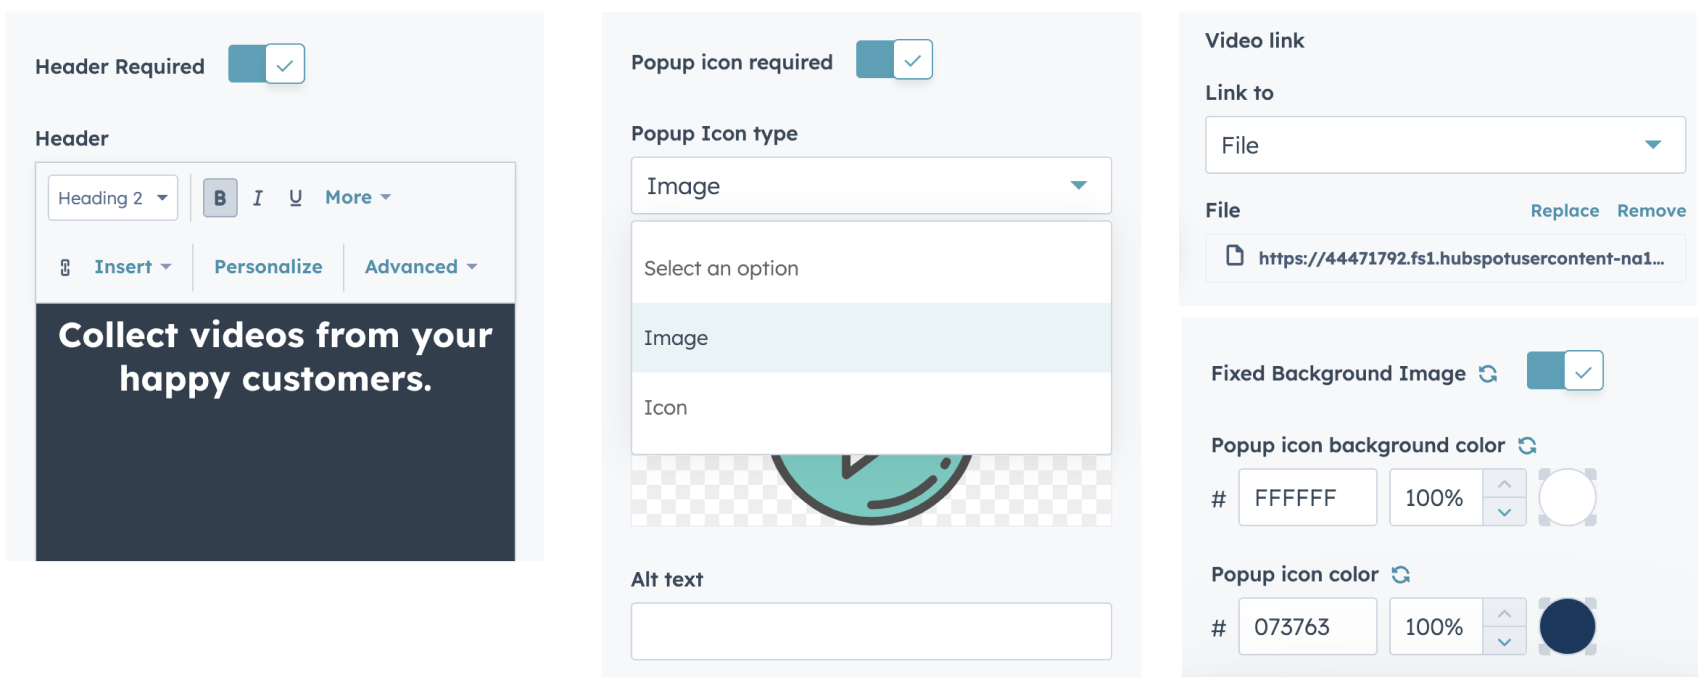
Task: Open the More formatting options dropdown
Action: coord(357,198)
